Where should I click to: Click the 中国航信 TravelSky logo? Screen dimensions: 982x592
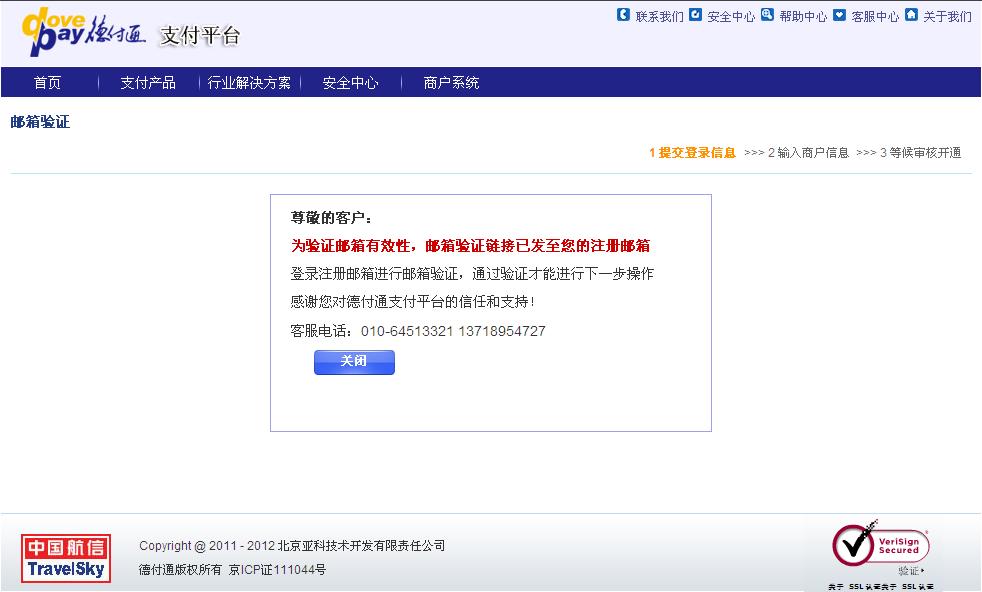coord(66,558)
